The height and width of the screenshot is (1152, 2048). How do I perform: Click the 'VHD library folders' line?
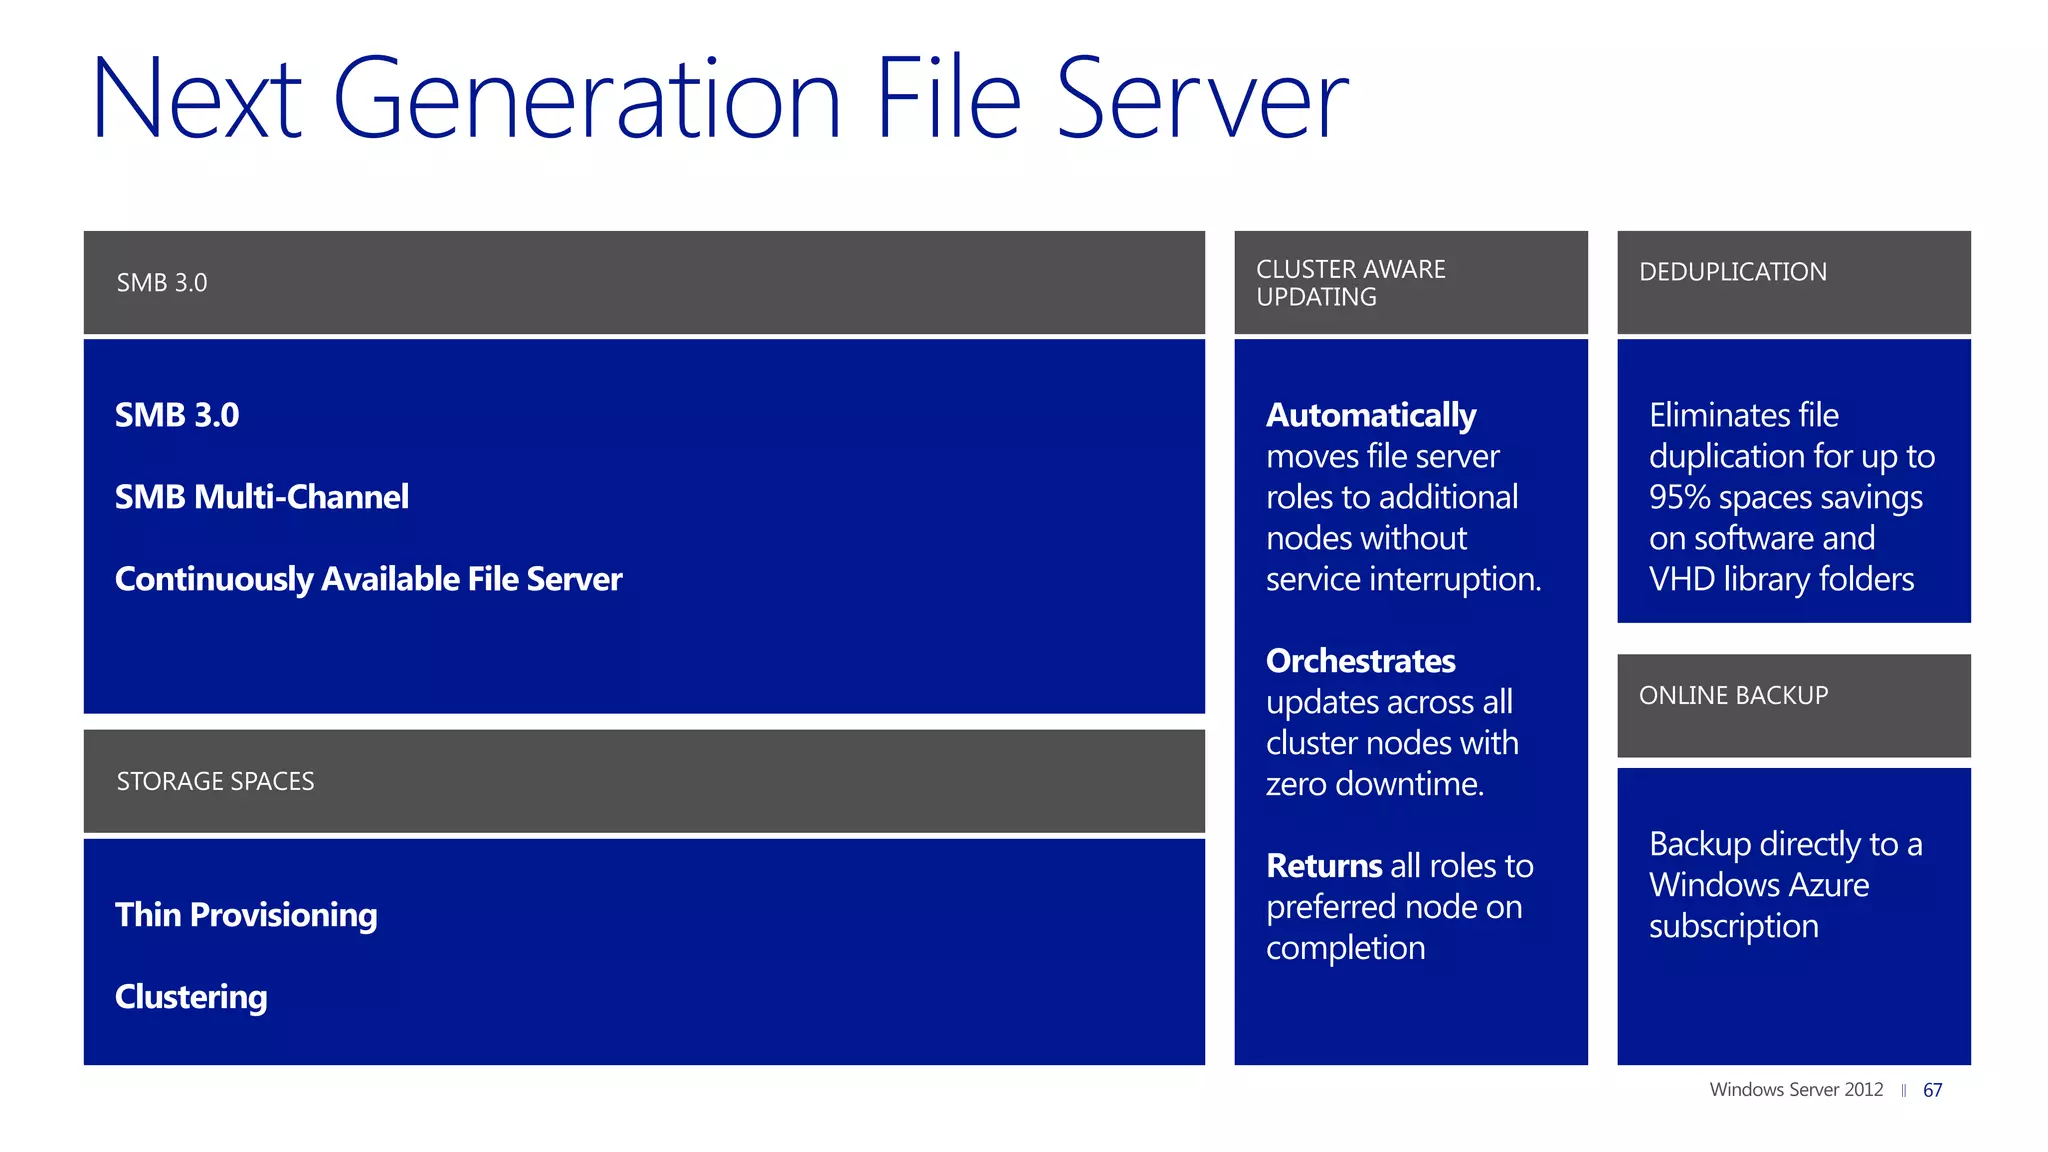pos(1782,580)
